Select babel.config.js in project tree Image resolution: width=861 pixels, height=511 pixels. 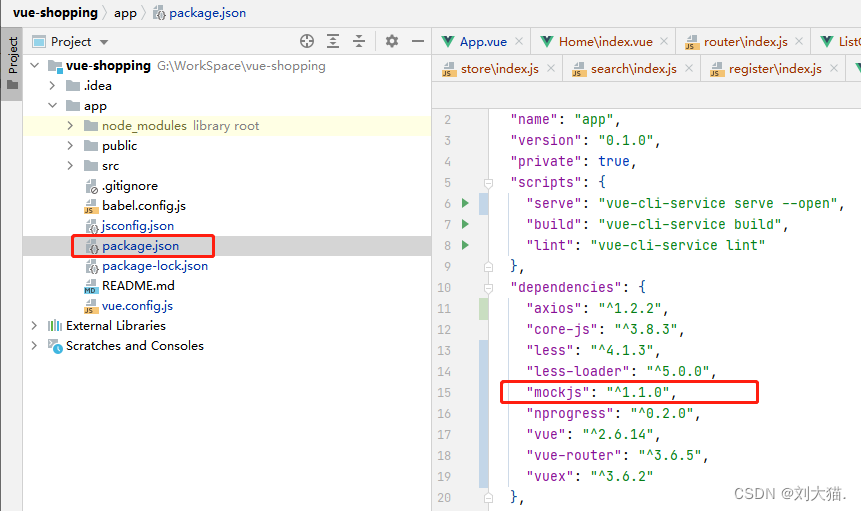[135, 206]
